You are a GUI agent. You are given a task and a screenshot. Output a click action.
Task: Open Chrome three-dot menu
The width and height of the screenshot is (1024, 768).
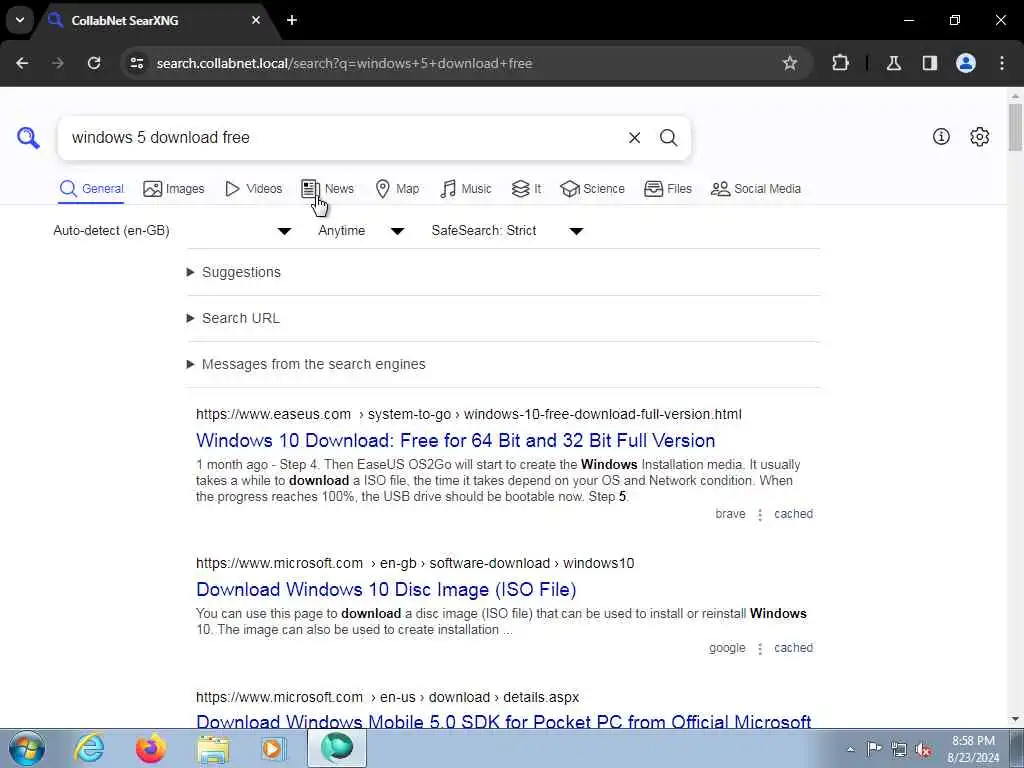[x=1002, y=63]
